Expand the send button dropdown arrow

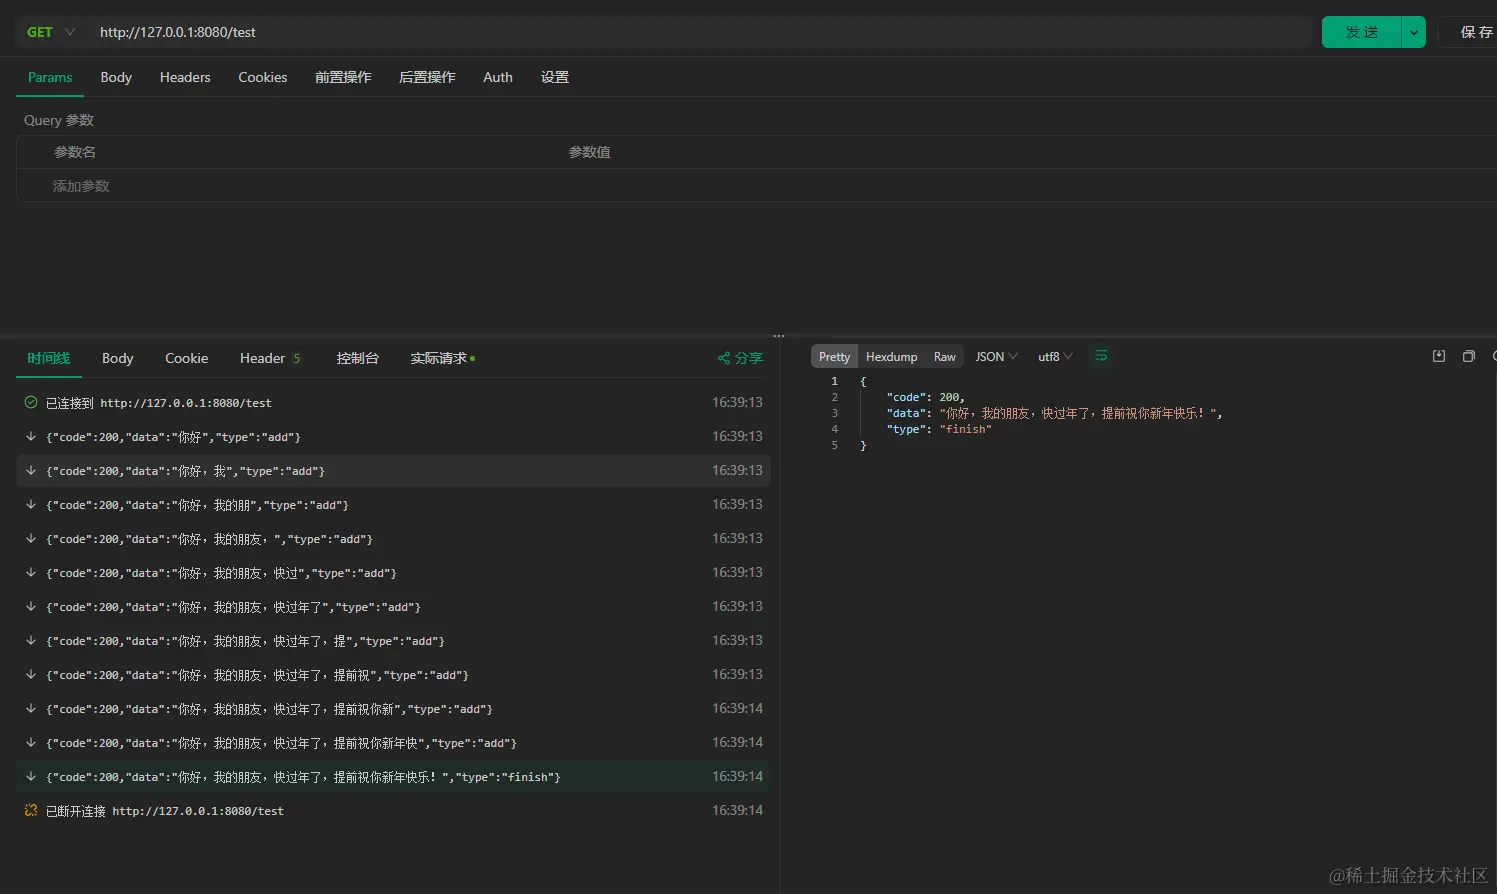click(x=1413, y=31)
